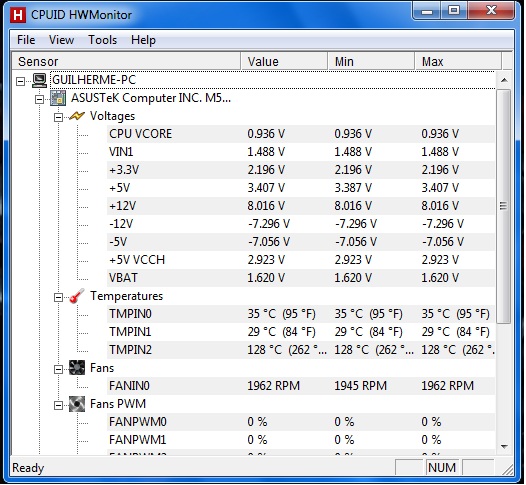Open the File menu

26,40
